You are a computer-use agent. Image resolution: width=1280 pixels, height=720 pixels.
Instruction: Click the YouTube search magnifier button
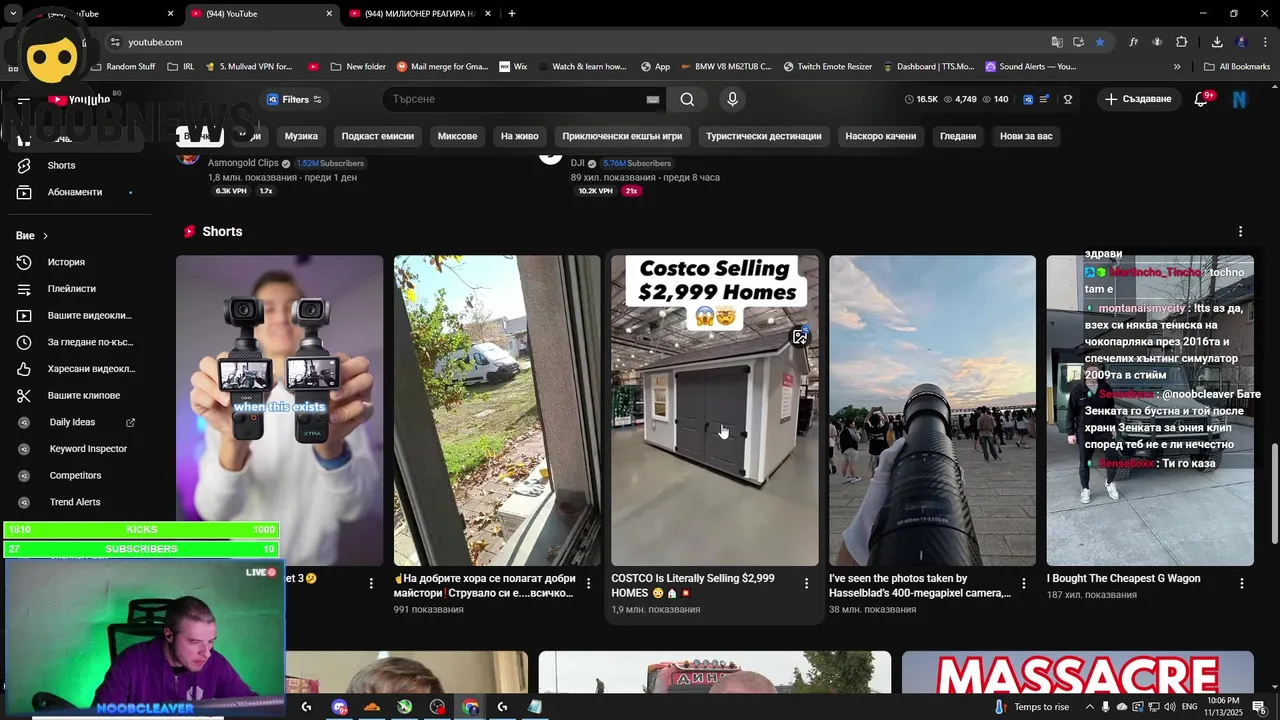[x=687, y=99]
